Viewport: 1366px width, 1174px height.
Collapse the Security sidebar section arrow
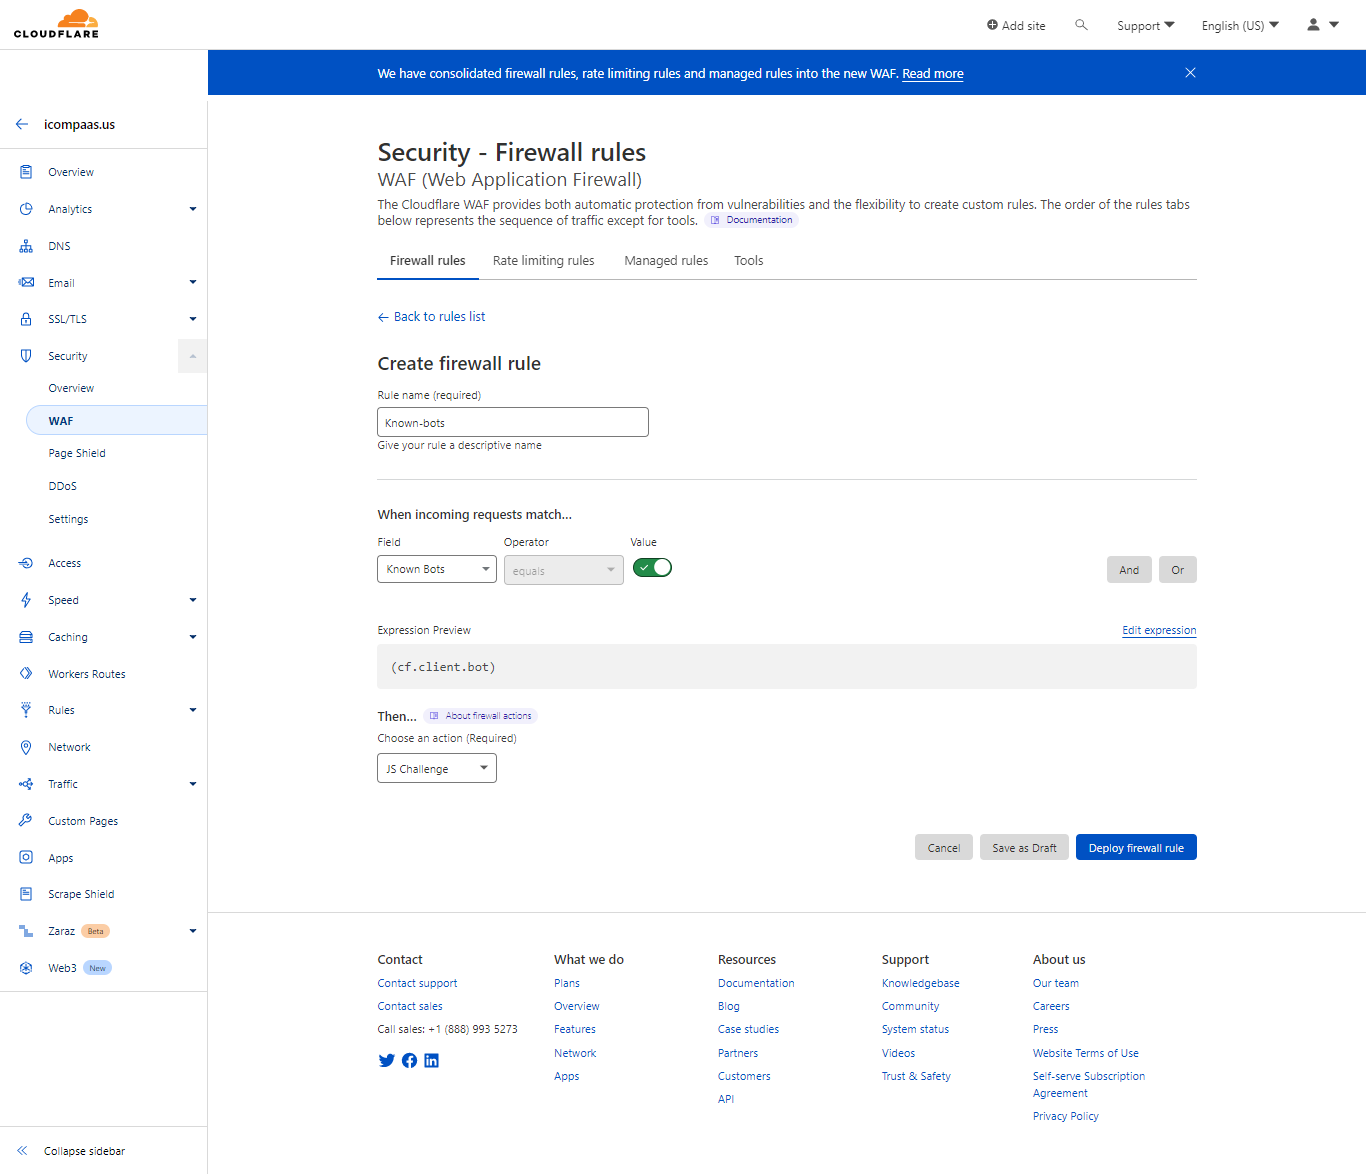193,356
